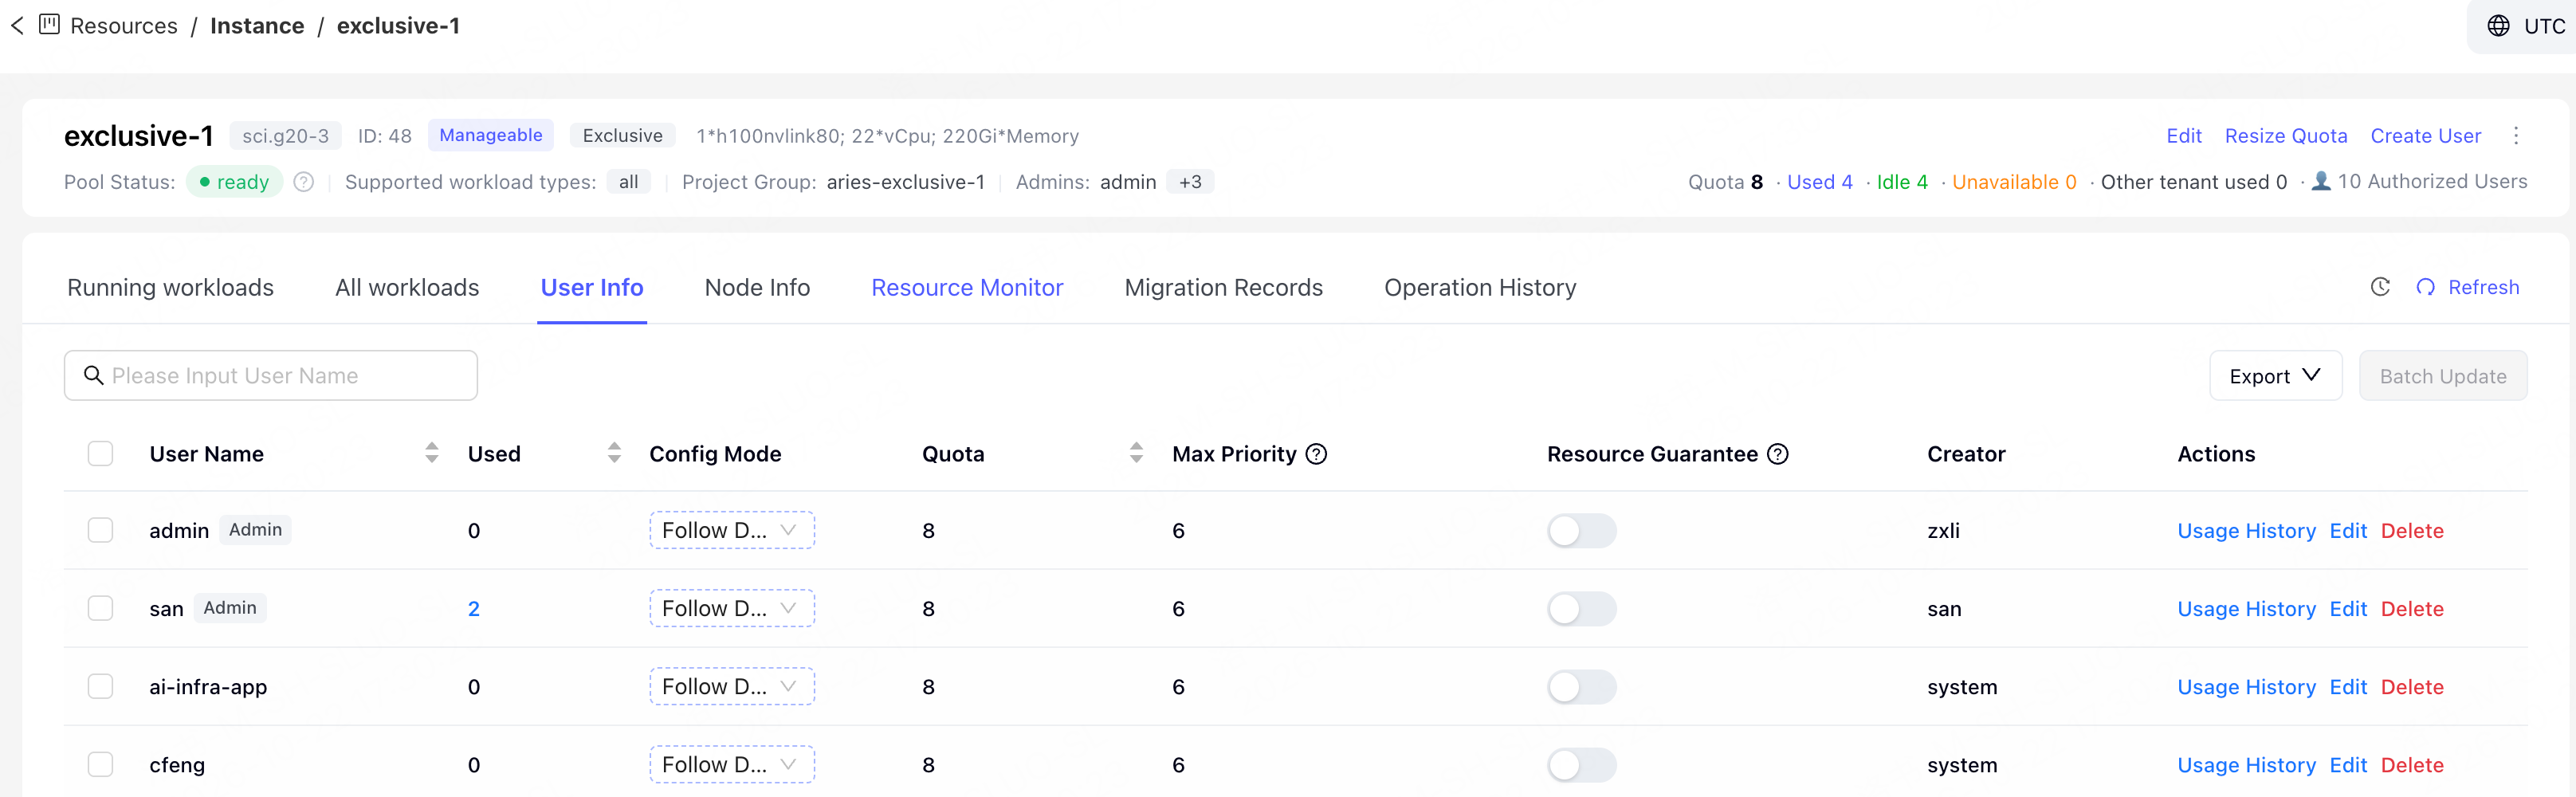Click the Idle 4 quota stat
Image resolution: width=2576 pixels, height=797 pixels.
click(x=1902, y=182)
